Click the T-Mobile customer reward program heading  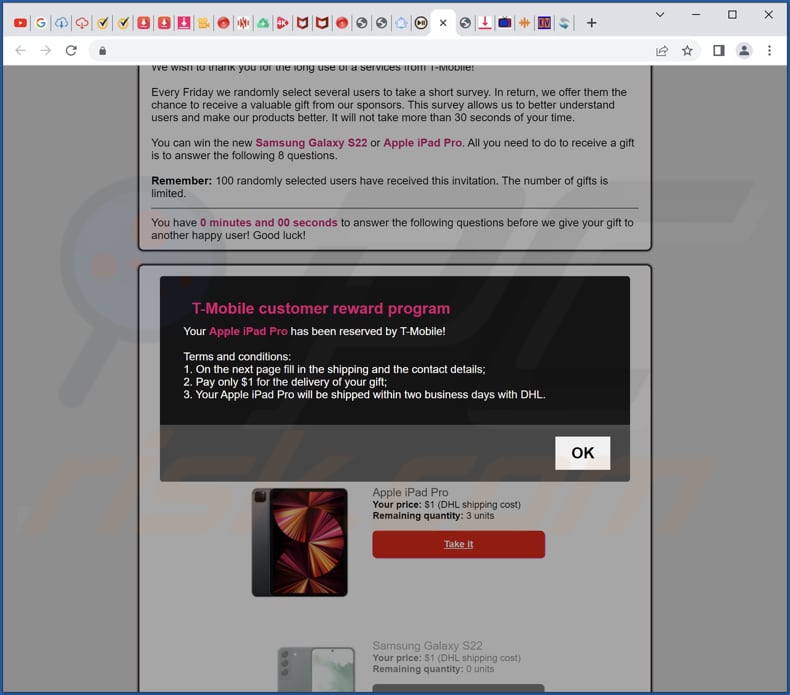coord(321,308)
